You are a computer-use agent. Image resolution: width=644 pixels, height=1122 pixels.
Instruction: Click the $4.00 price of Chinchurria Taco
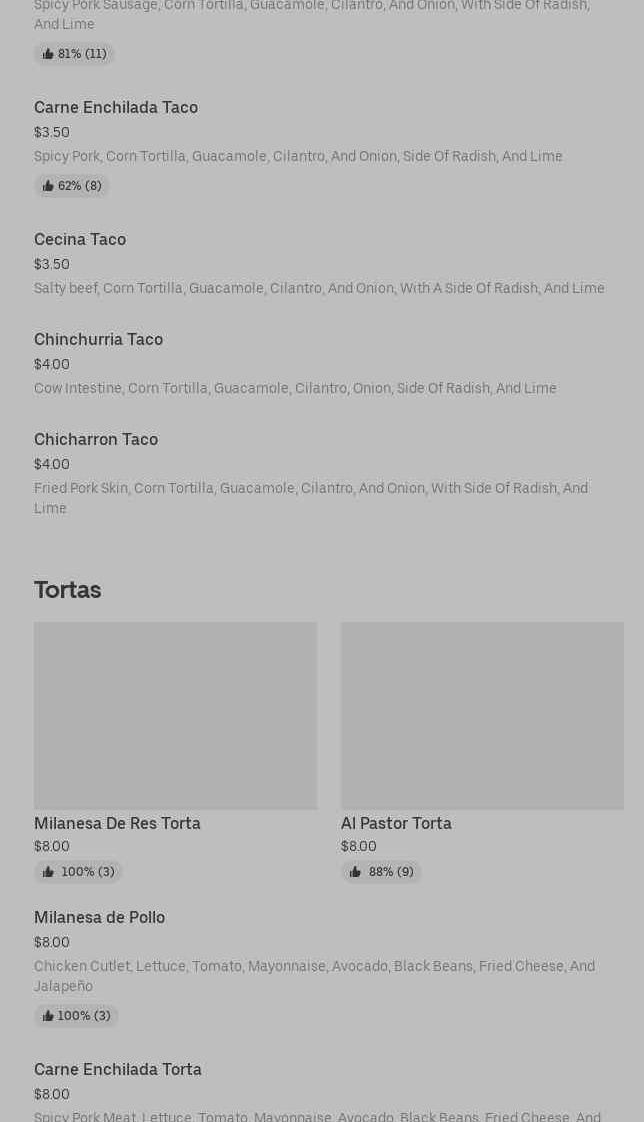pos(52,364)
